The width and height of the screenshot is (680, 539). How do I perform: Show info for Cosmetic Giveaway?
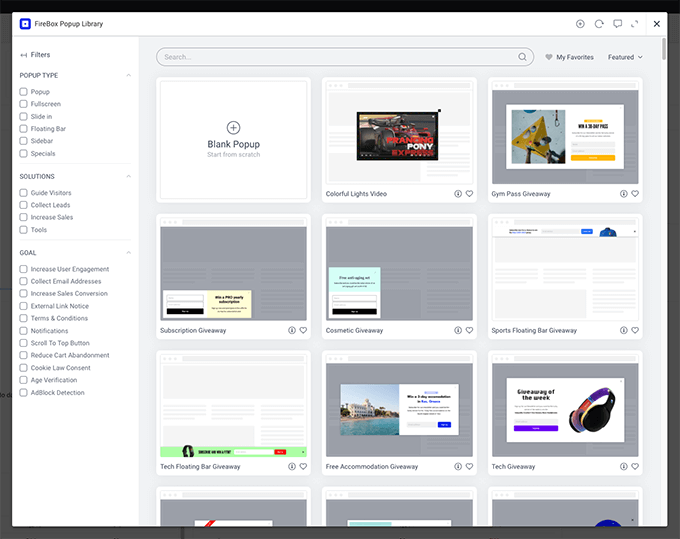458,330
